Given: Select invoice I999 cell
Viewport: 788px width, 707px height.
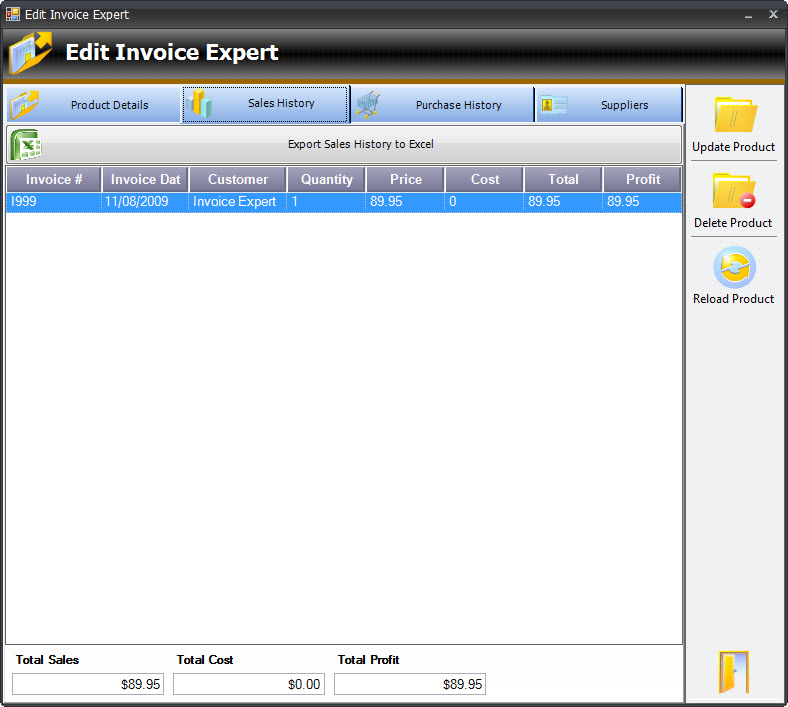Looking at the screenshot, I should (x=53, y=201).
